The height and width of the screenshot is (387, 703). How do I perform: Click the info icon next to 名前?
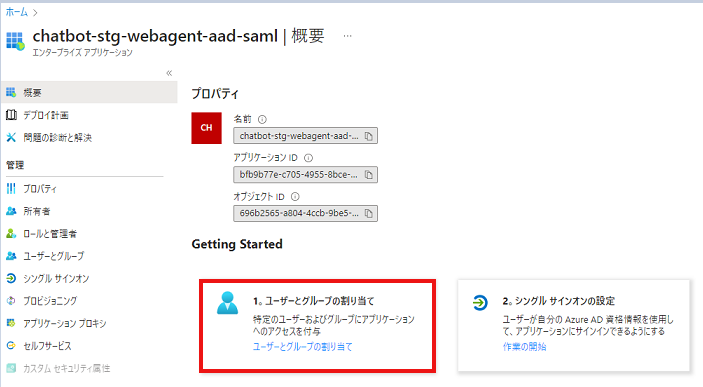pyautogui.click(x=262, y=119)
